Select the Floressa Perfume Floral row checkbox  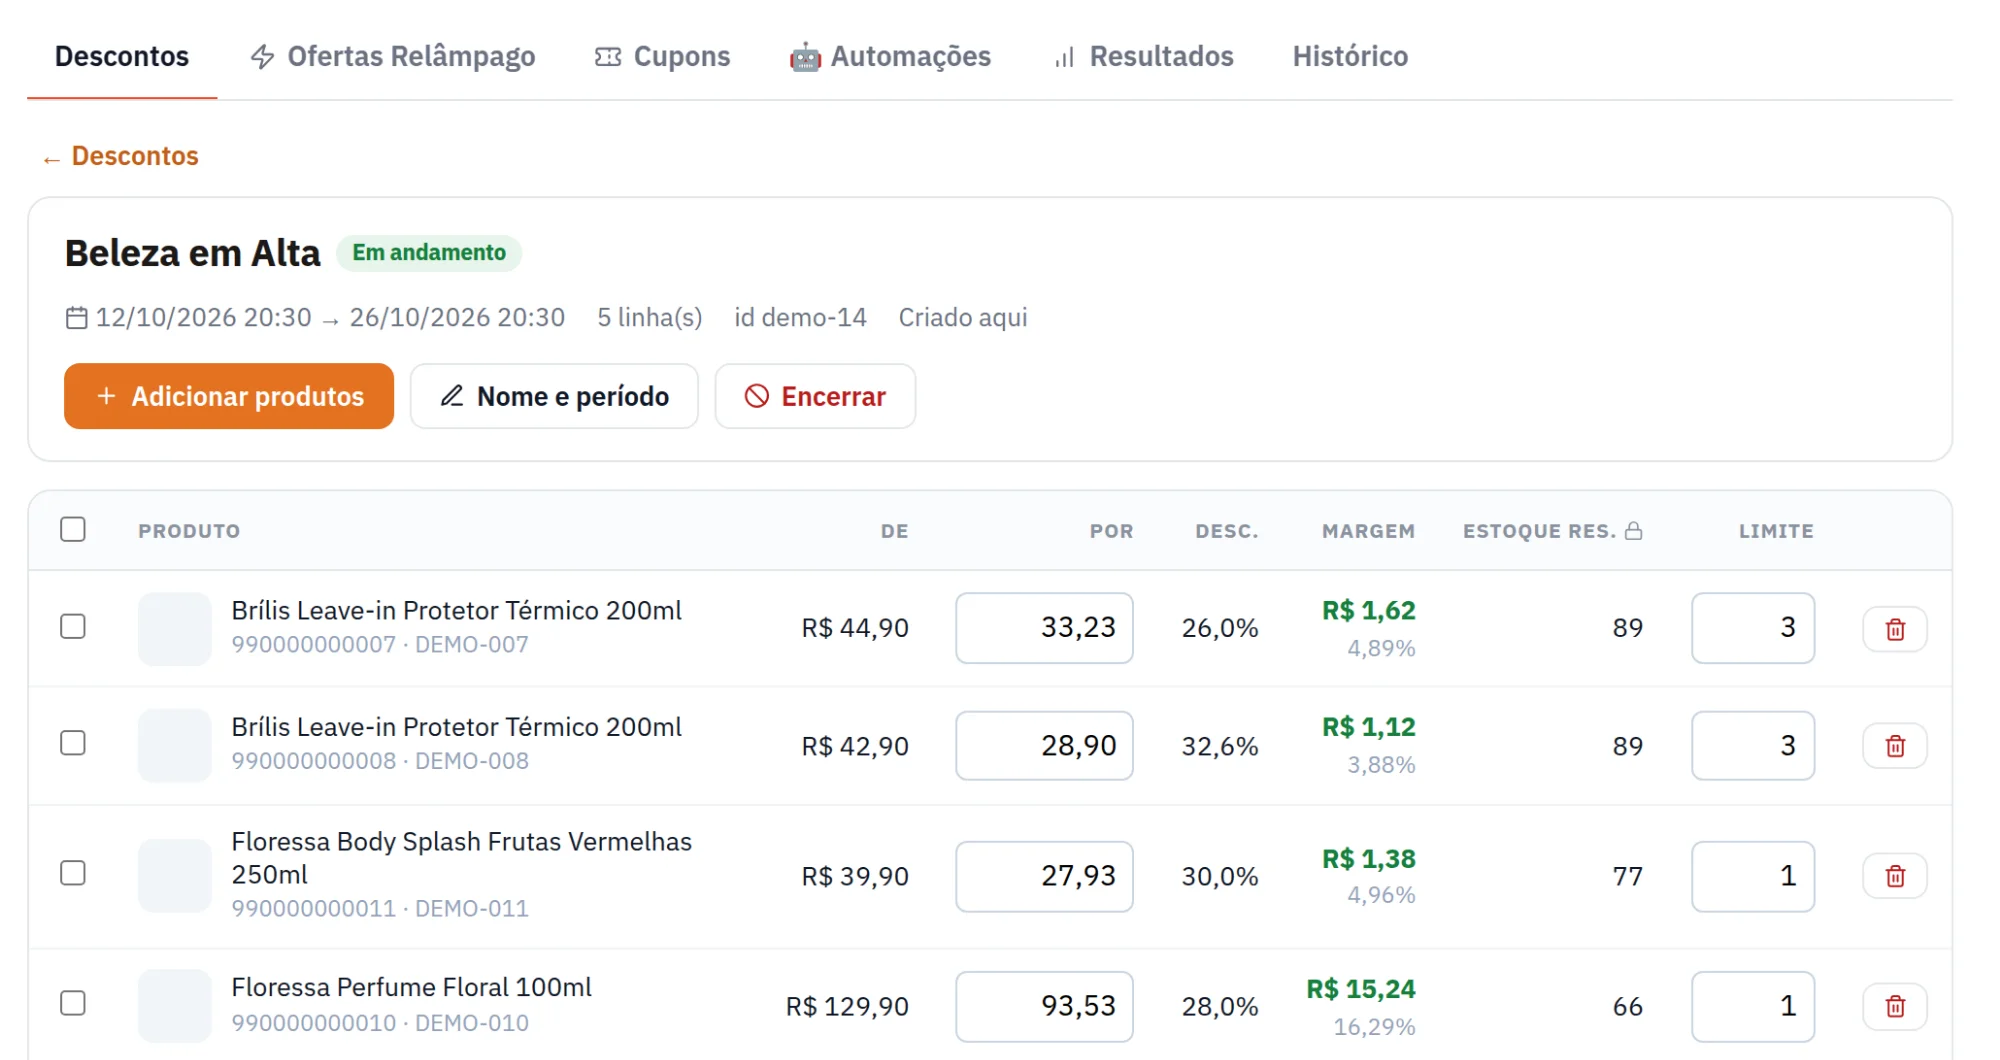[x=73, y=1003]
